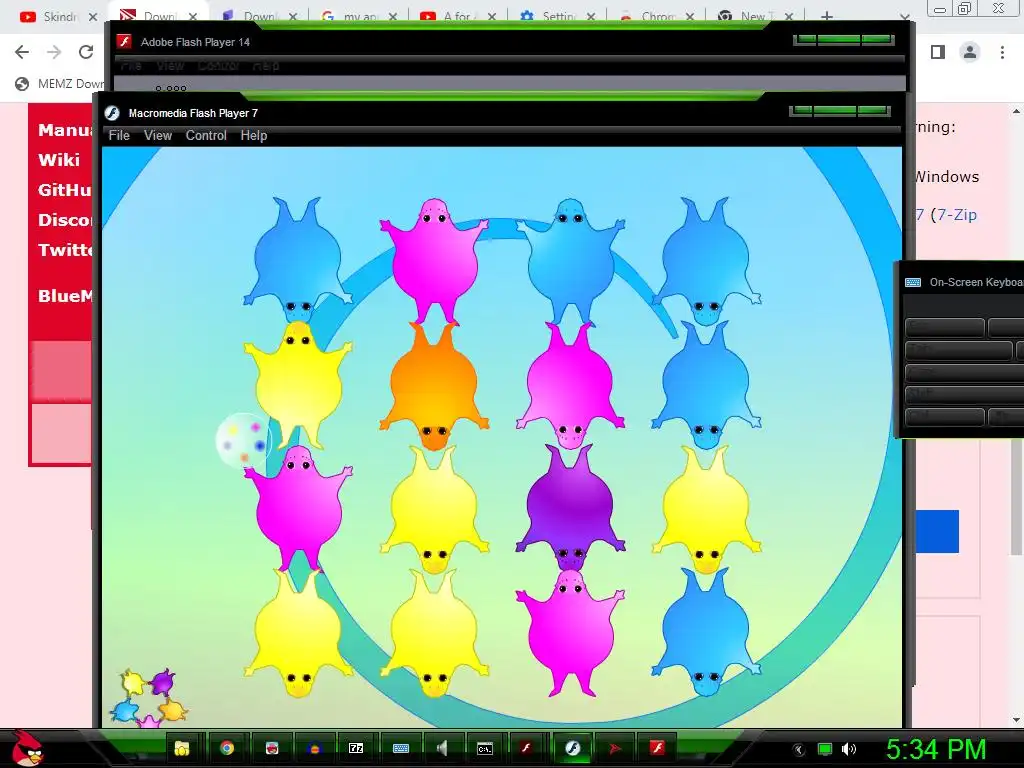Open the Chrome tab search chevron
Screen dimensions: 1024x768
(x=904, y=16)
